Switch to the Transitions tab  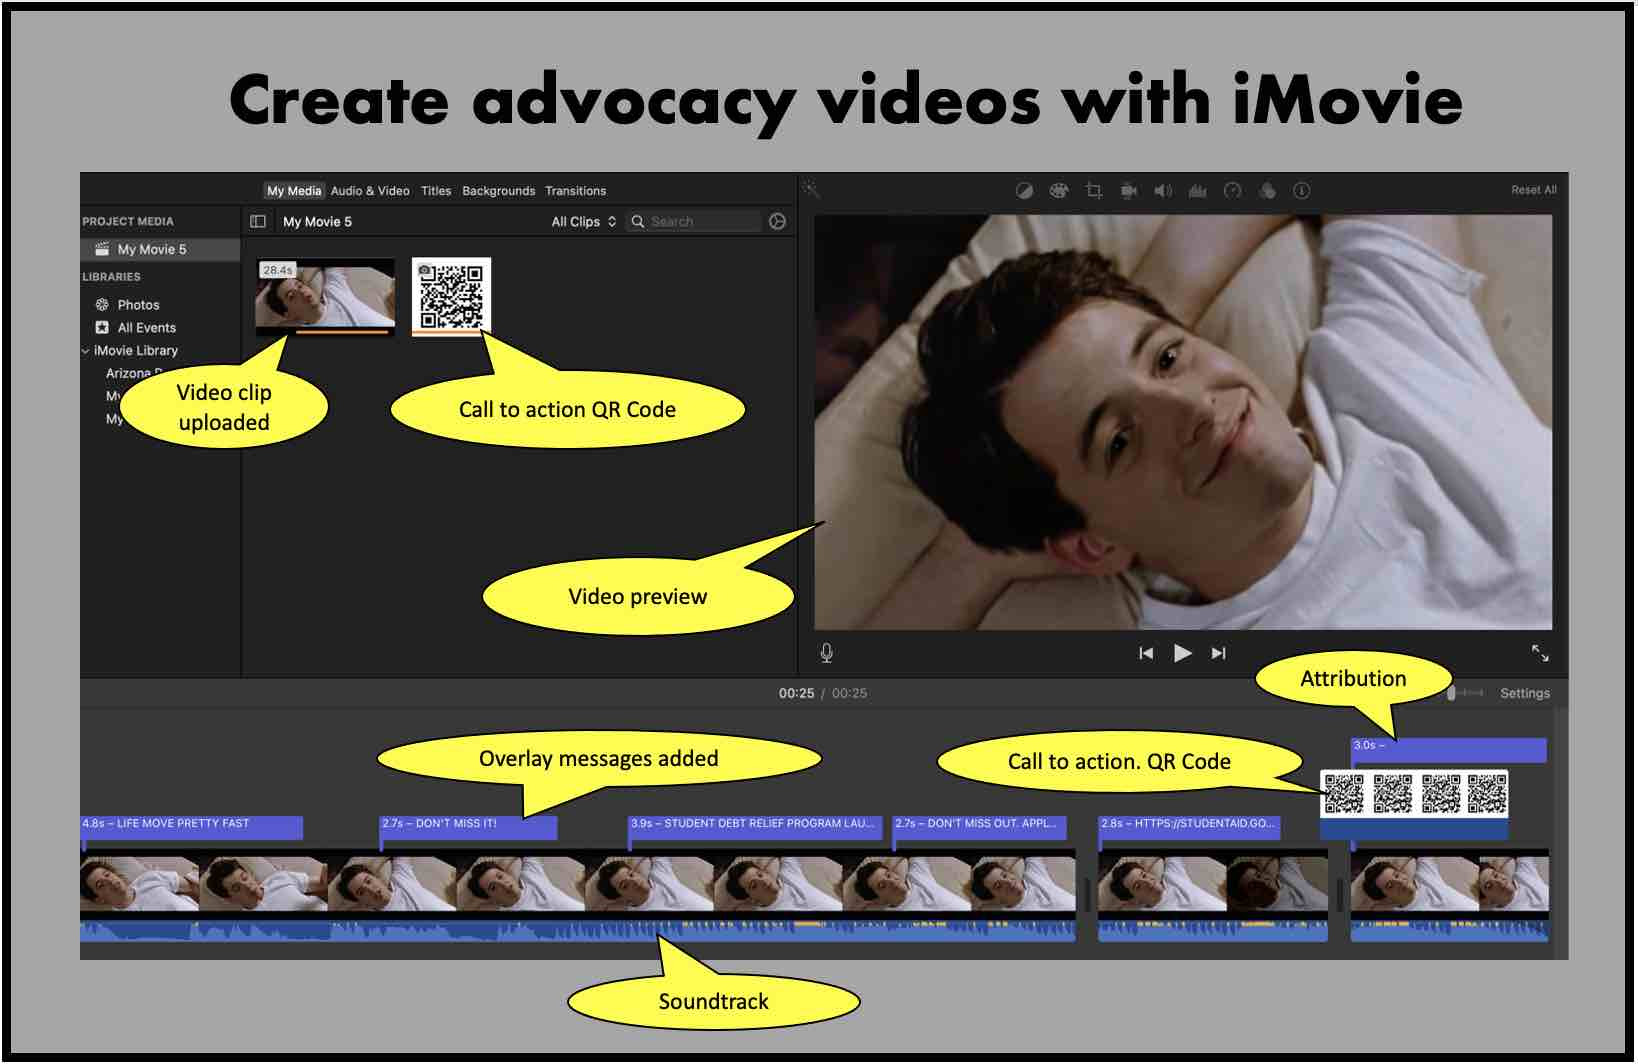pyautogui.click(x=575, y=191)
